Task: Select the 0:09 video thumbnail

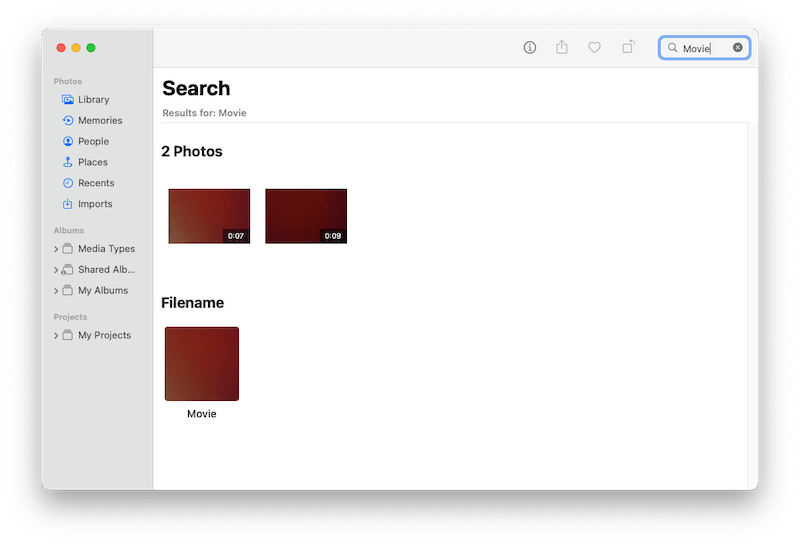Action: coord(306,216)
